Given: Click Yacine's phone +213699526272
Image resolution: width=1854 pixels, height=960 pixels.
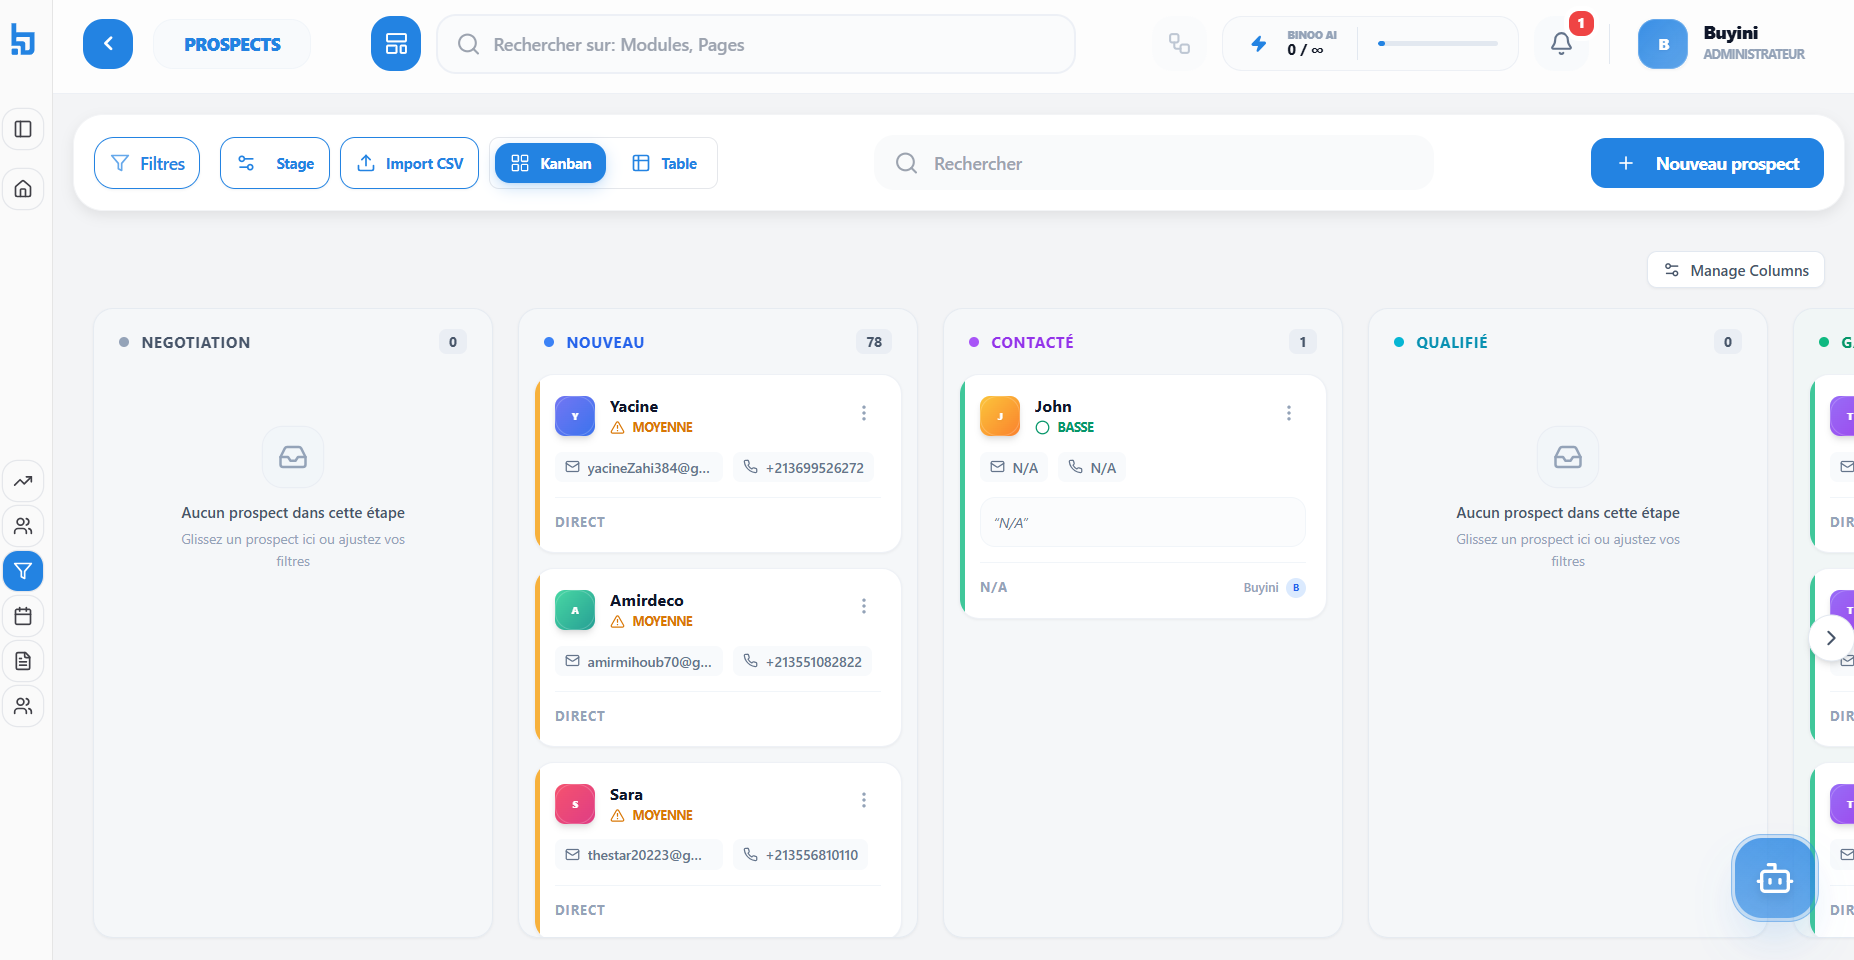Looking at the screenshot, I should (x=804, y=468).
